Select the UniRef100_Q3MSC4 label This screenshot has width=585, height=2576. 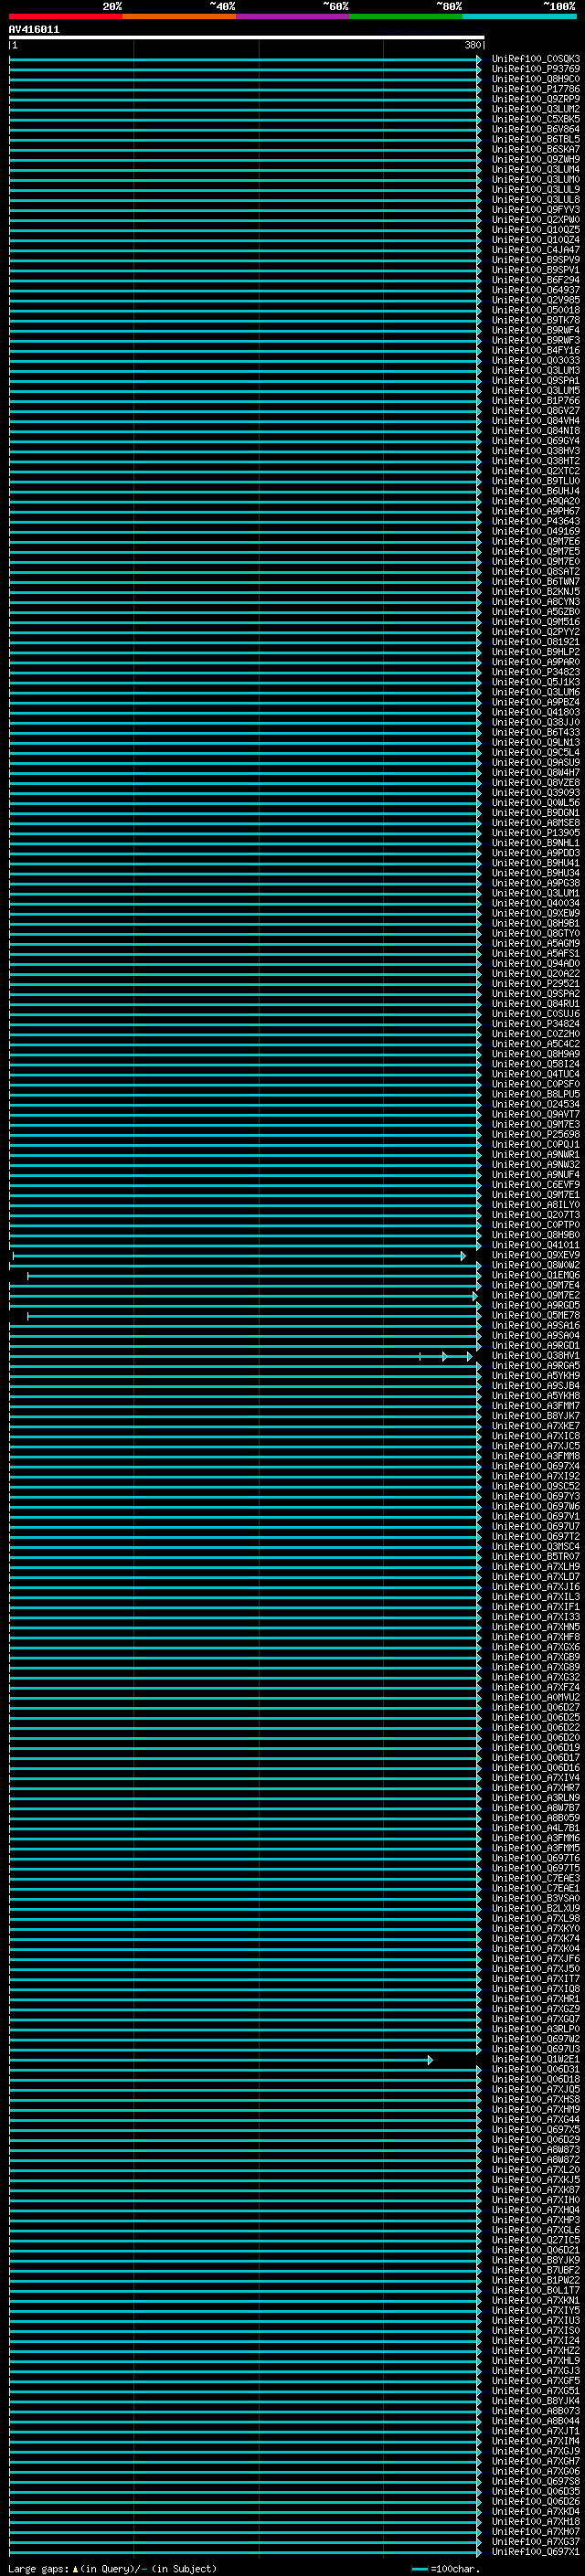pos(535,1547)
